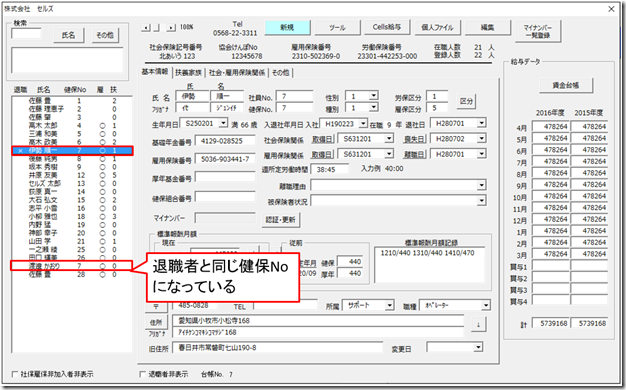Click the zoom scroller thumb beside 100%
Image resolution: width=626 pixels, height=390 pixels.
156,28
